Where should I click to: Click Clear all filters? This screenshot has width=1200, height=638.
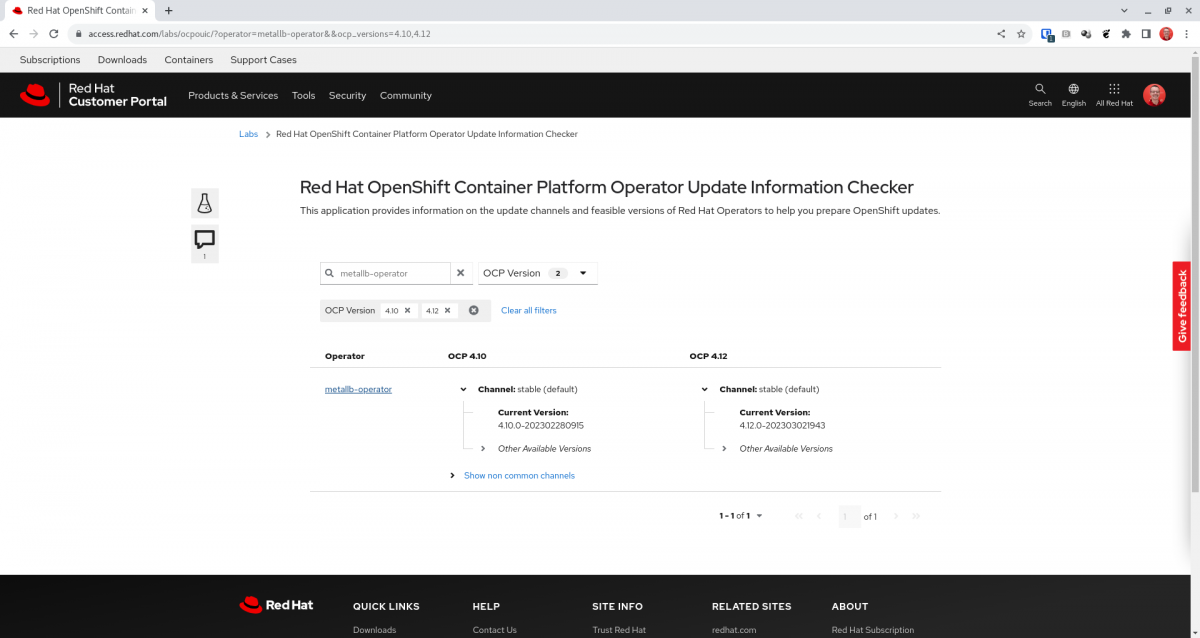tap(528, 311)
